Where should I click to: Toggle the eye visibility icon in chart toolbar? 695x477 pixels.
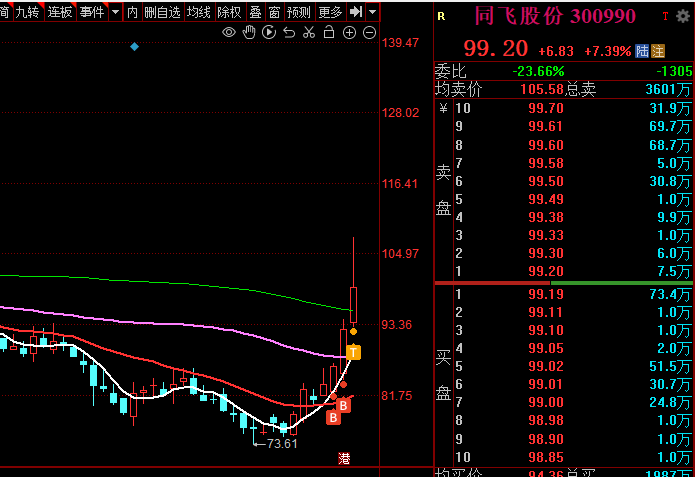pyautogui.click(x=229, y=33)
